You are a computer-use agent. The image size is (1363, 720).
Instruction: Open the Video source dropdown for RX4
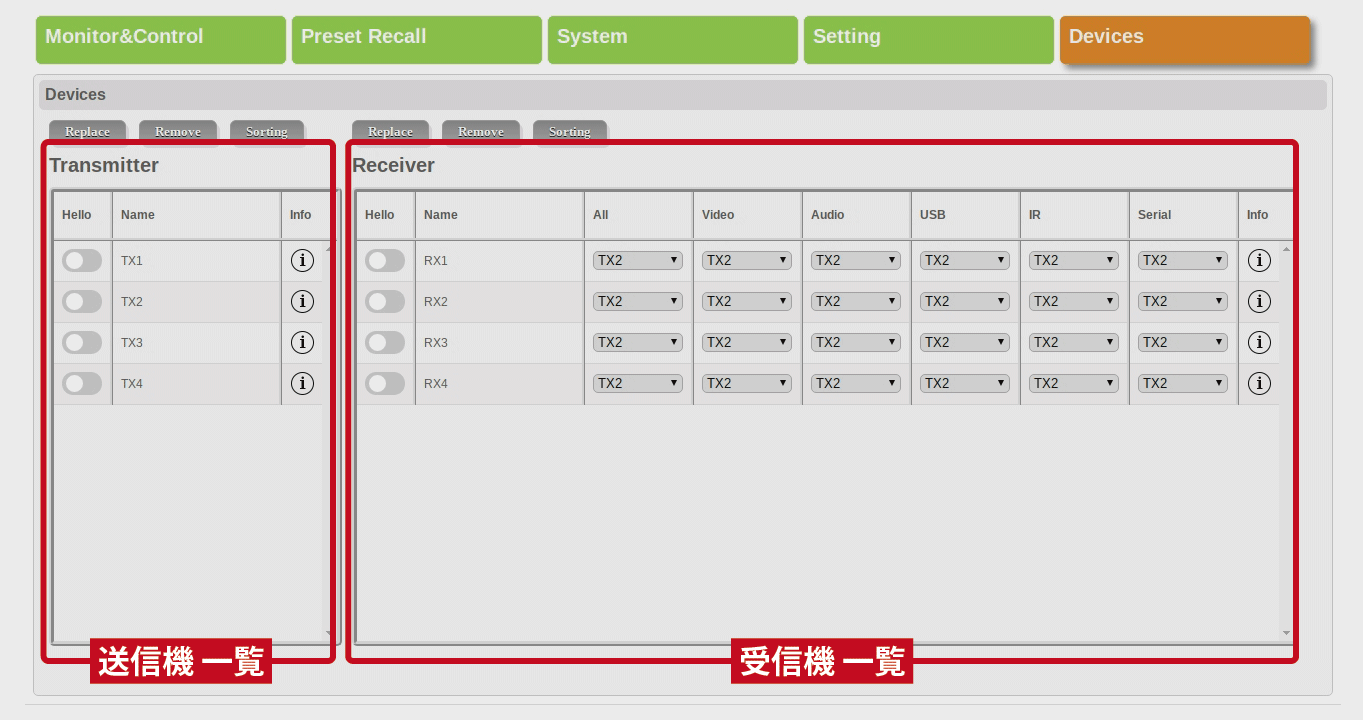click(747, 383)
